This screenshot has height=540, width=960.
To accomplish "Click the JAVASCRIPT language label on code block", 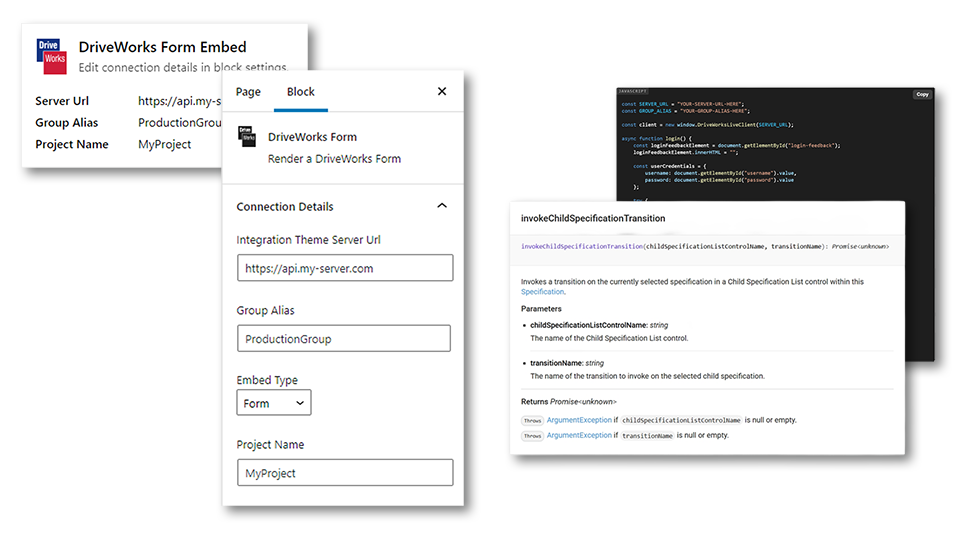I will point(633,90).
